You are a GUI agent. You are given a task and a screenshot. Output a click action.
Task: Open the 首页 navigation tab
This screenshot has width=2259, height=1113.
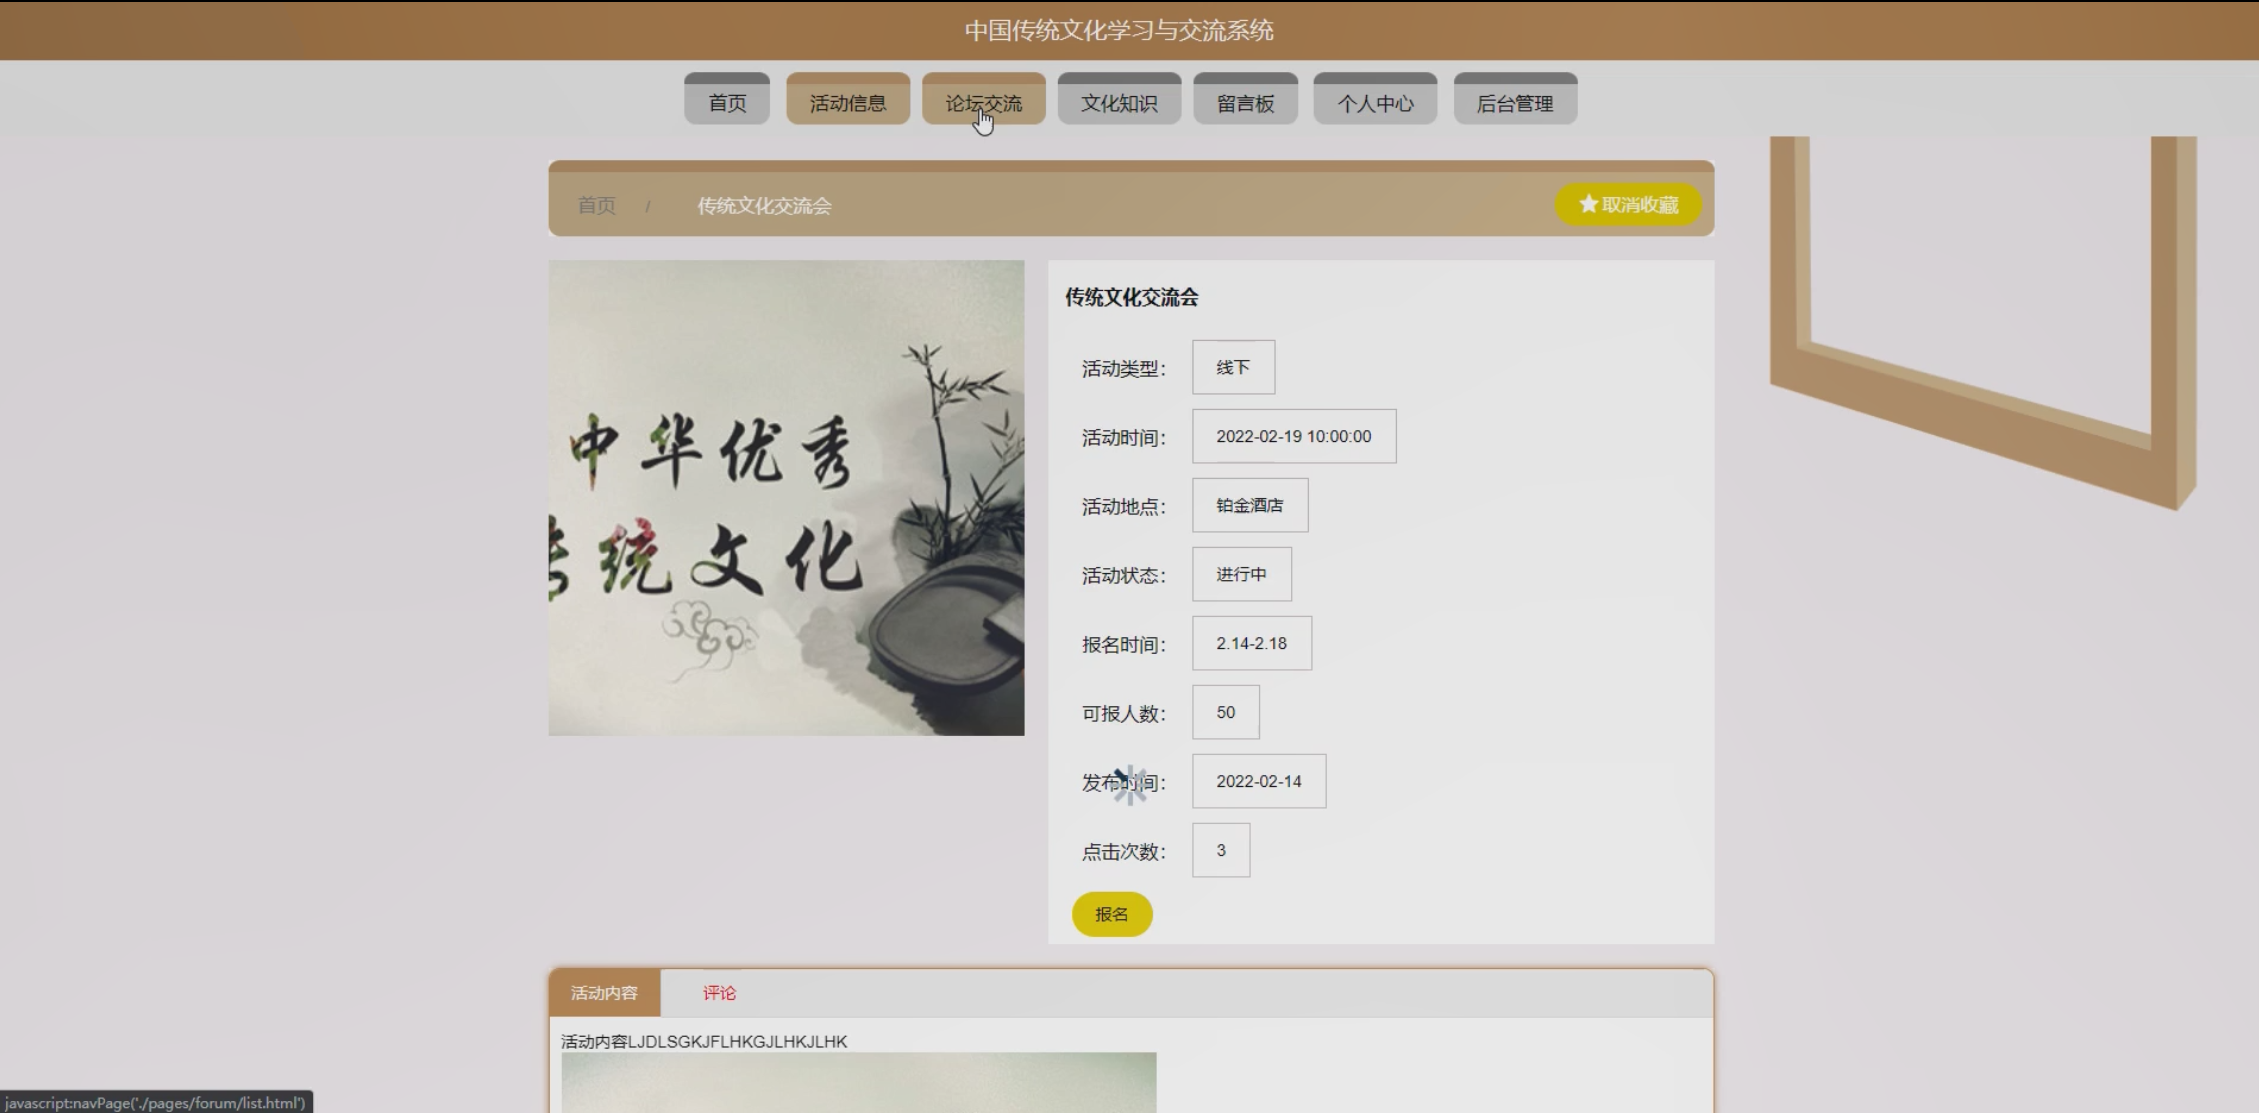click(x=727, y=102)
